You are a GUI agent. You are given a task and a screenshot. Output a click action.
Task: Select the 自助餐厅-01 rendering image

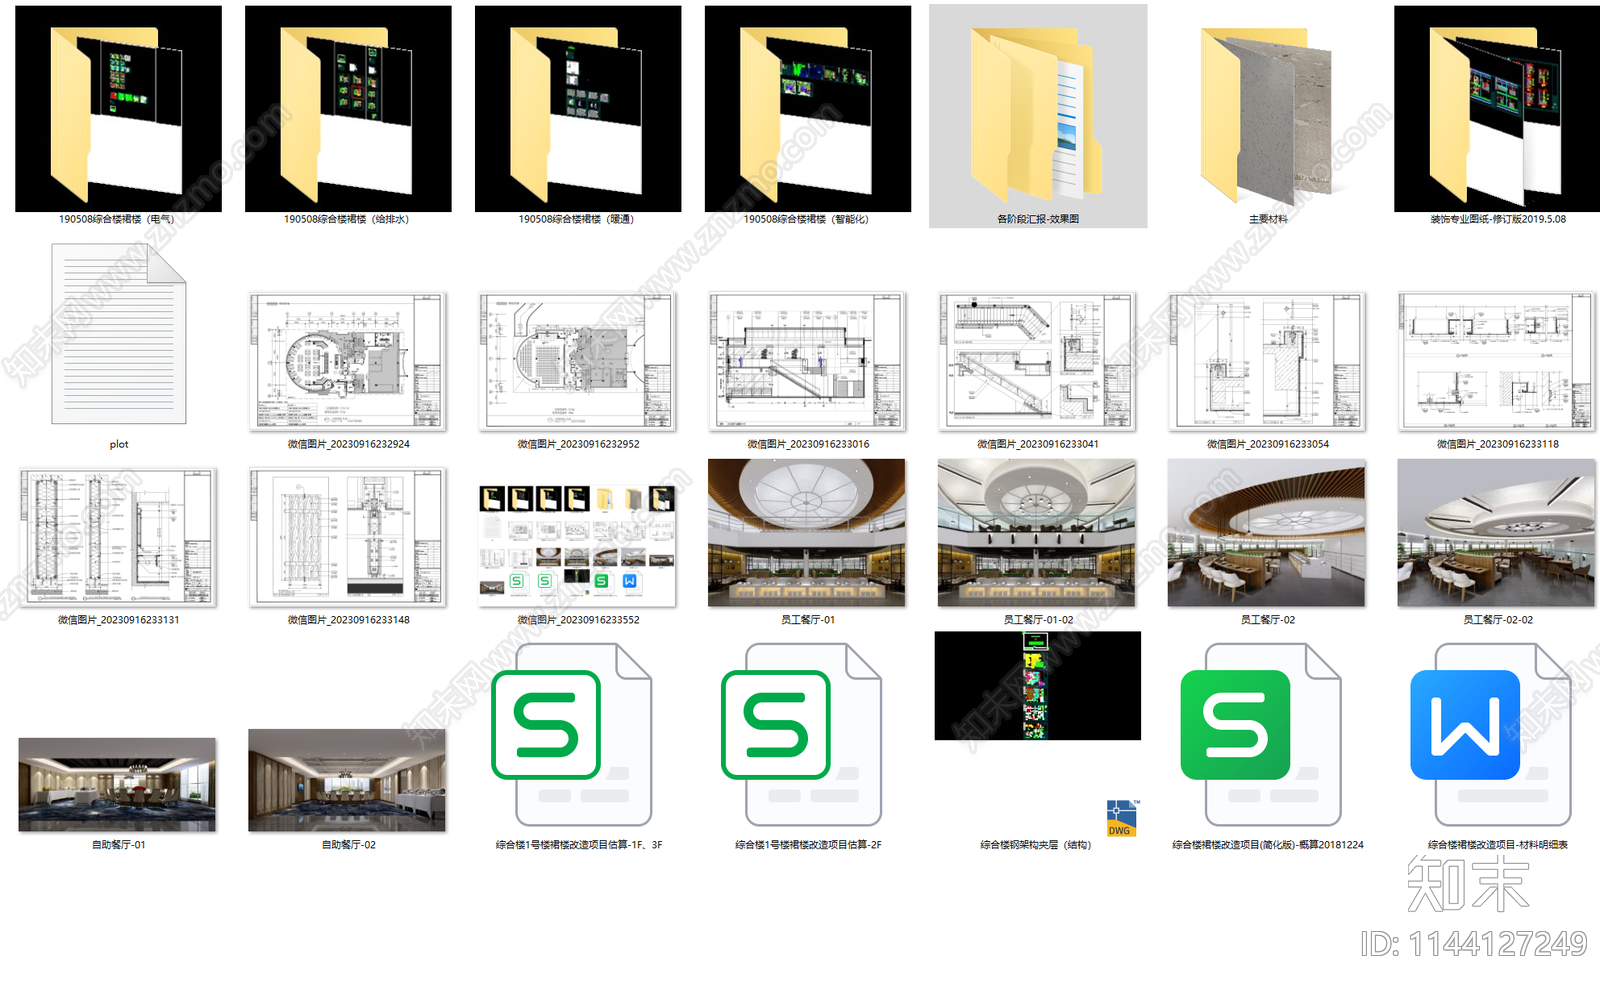(x=117, y=785)
